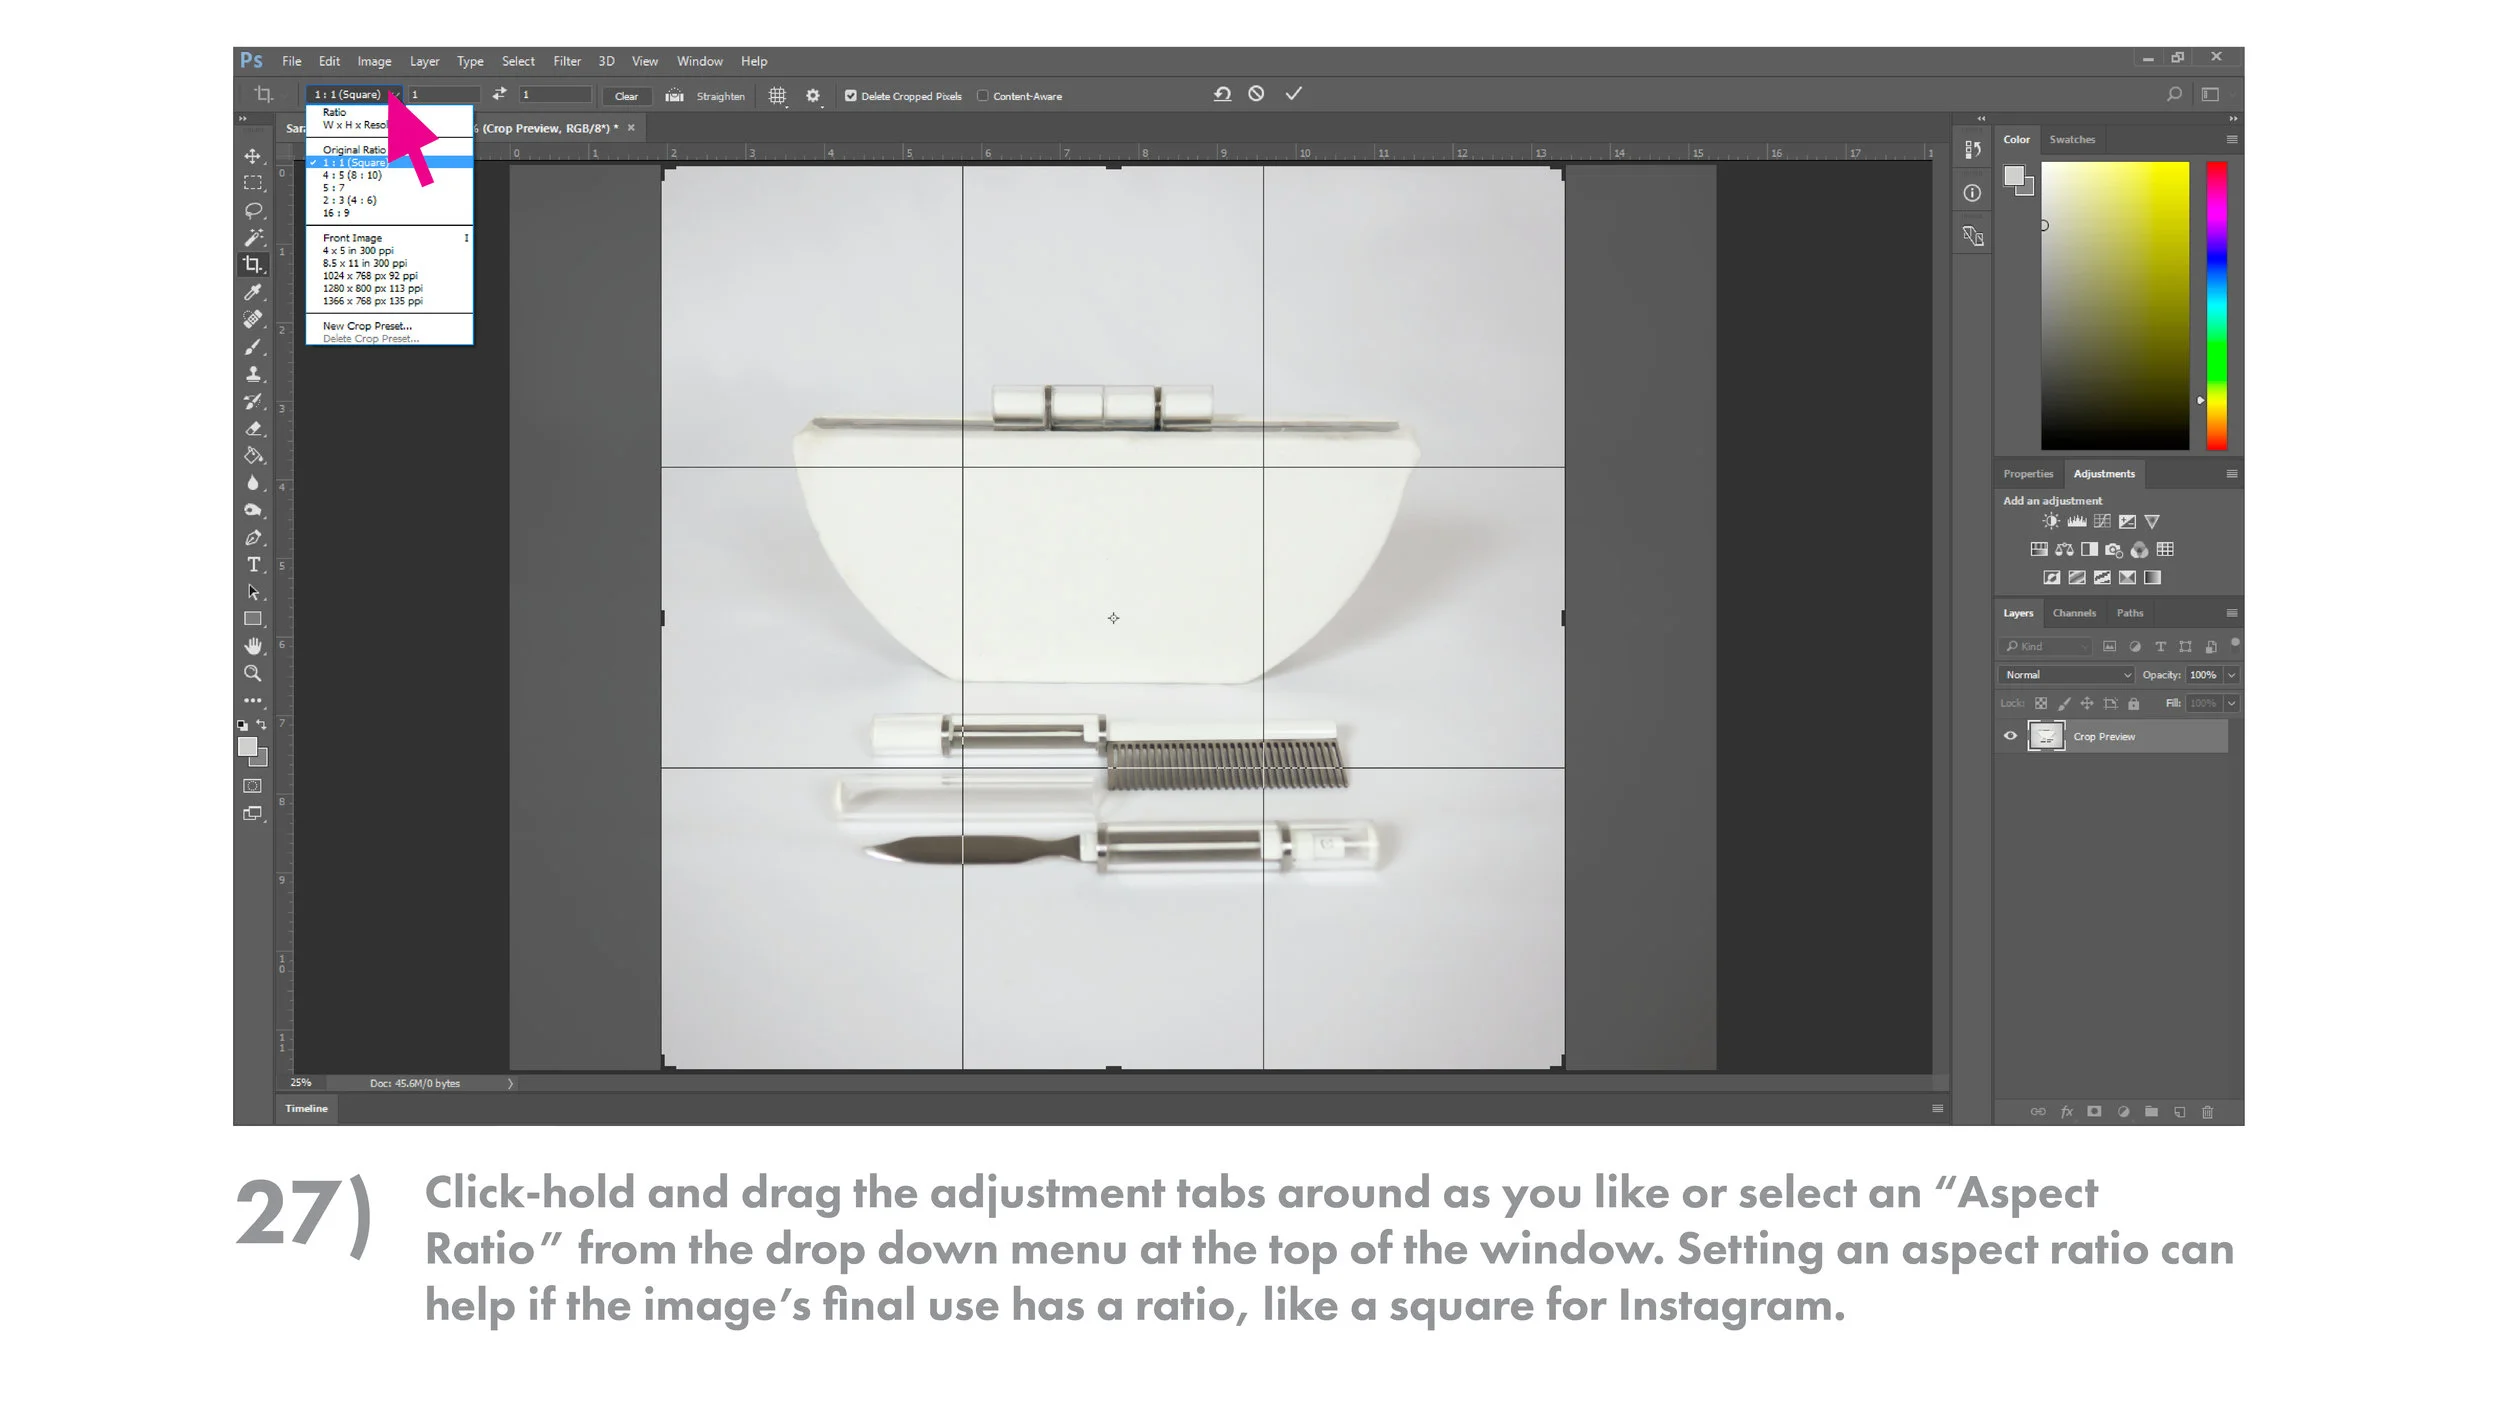This screenshot has width=2500, height=1406.
Task: Open the Timeline panel
Action: [x=306, y=1108]
